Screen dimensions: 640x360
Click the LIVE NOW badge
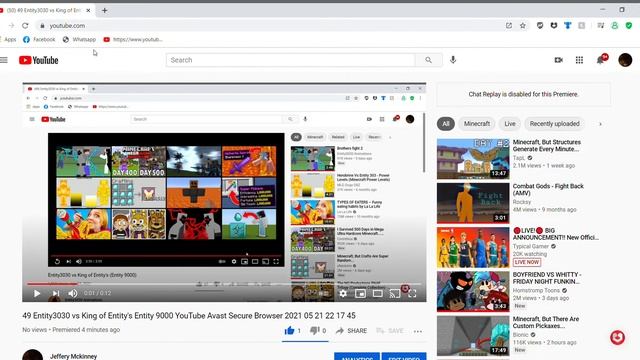(527, 262)
